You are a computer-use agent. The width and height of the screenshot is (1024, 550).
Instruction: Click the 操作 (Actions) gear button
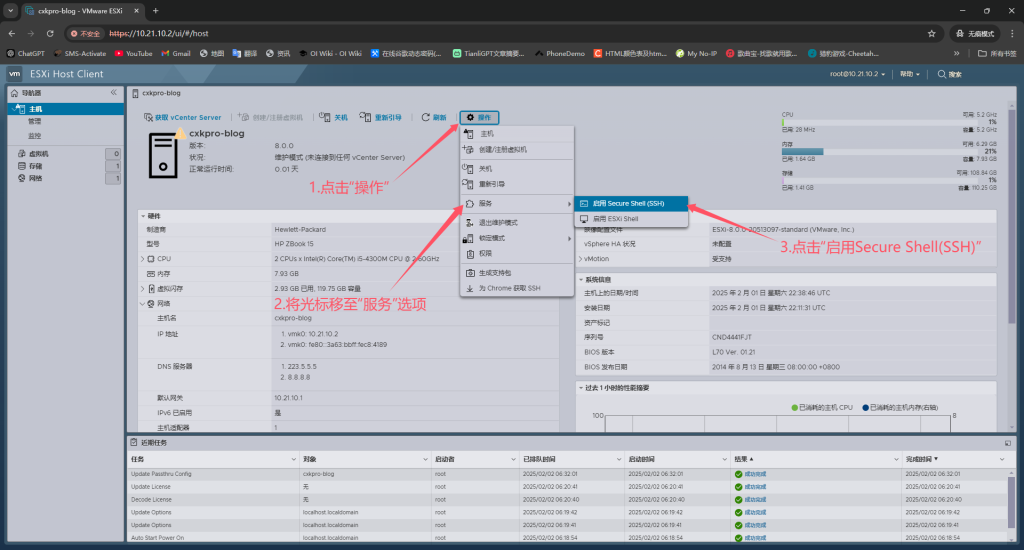click(479, 118)
